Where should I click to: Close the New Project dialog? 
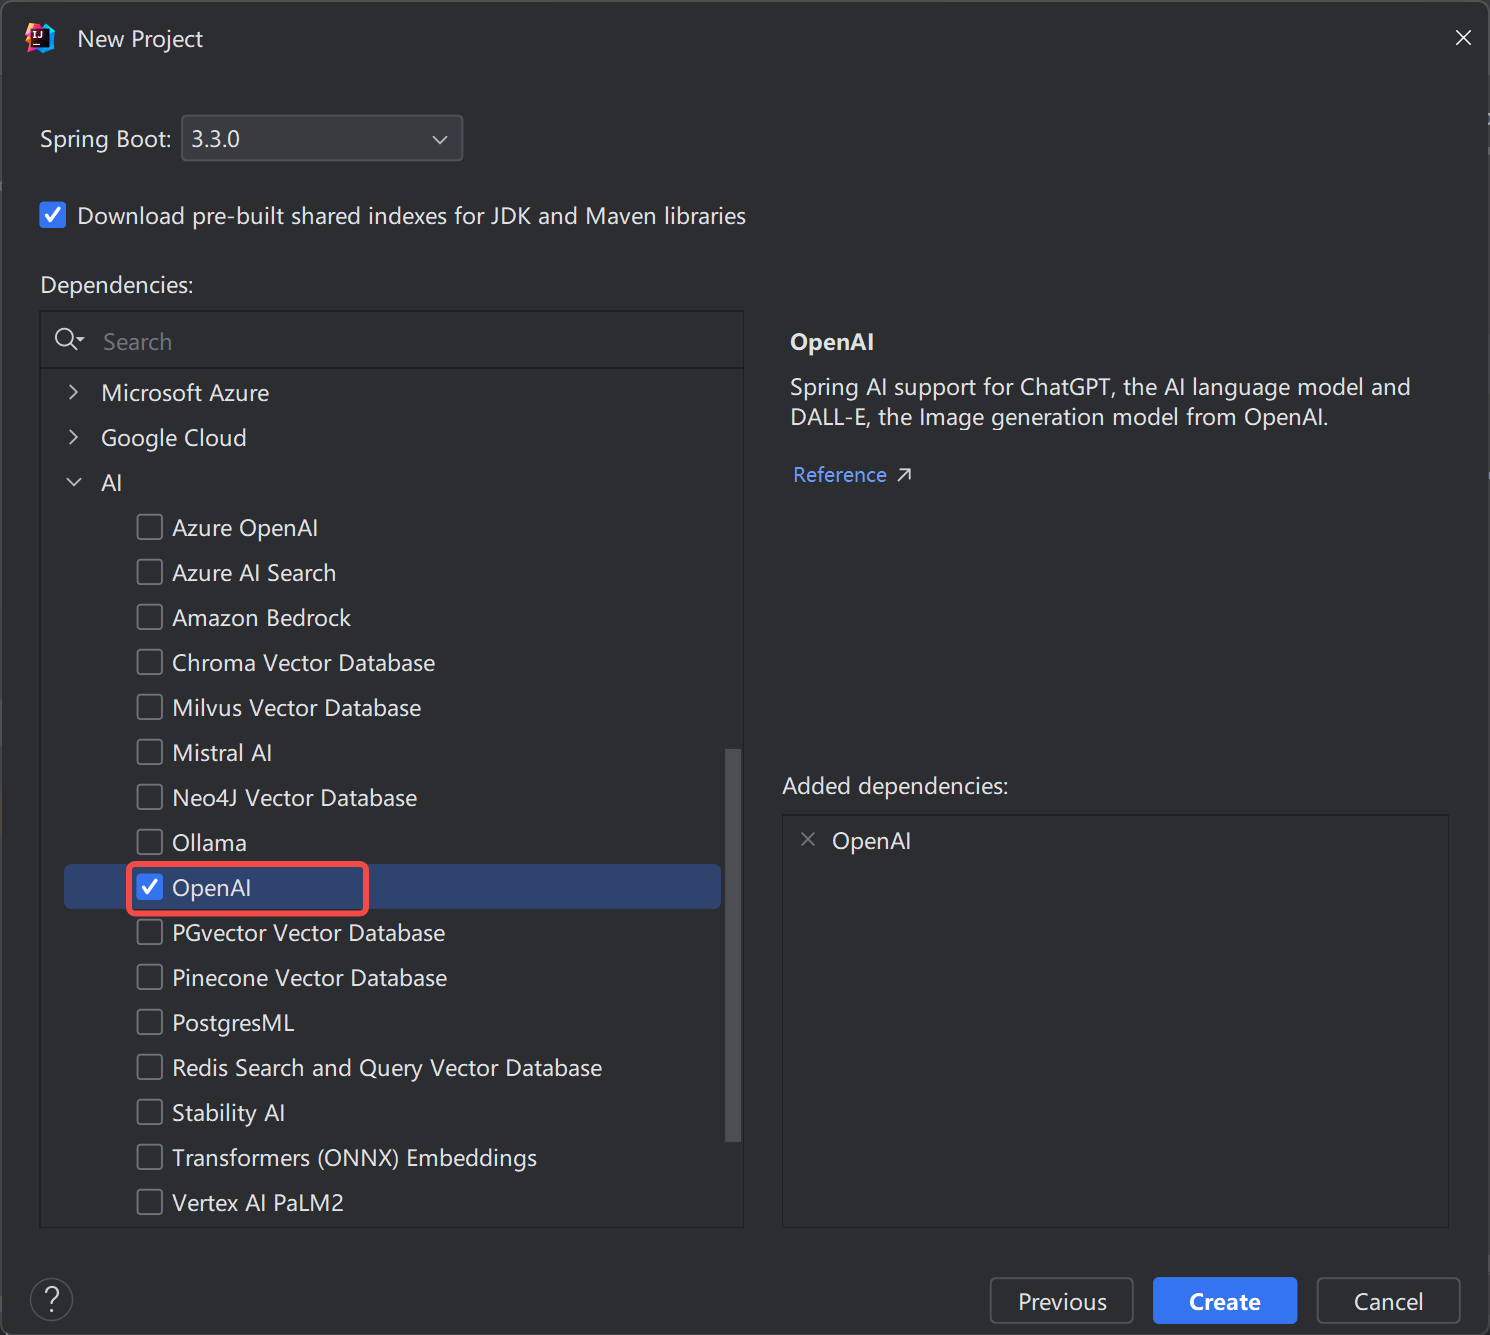[x=1463, y=38]
